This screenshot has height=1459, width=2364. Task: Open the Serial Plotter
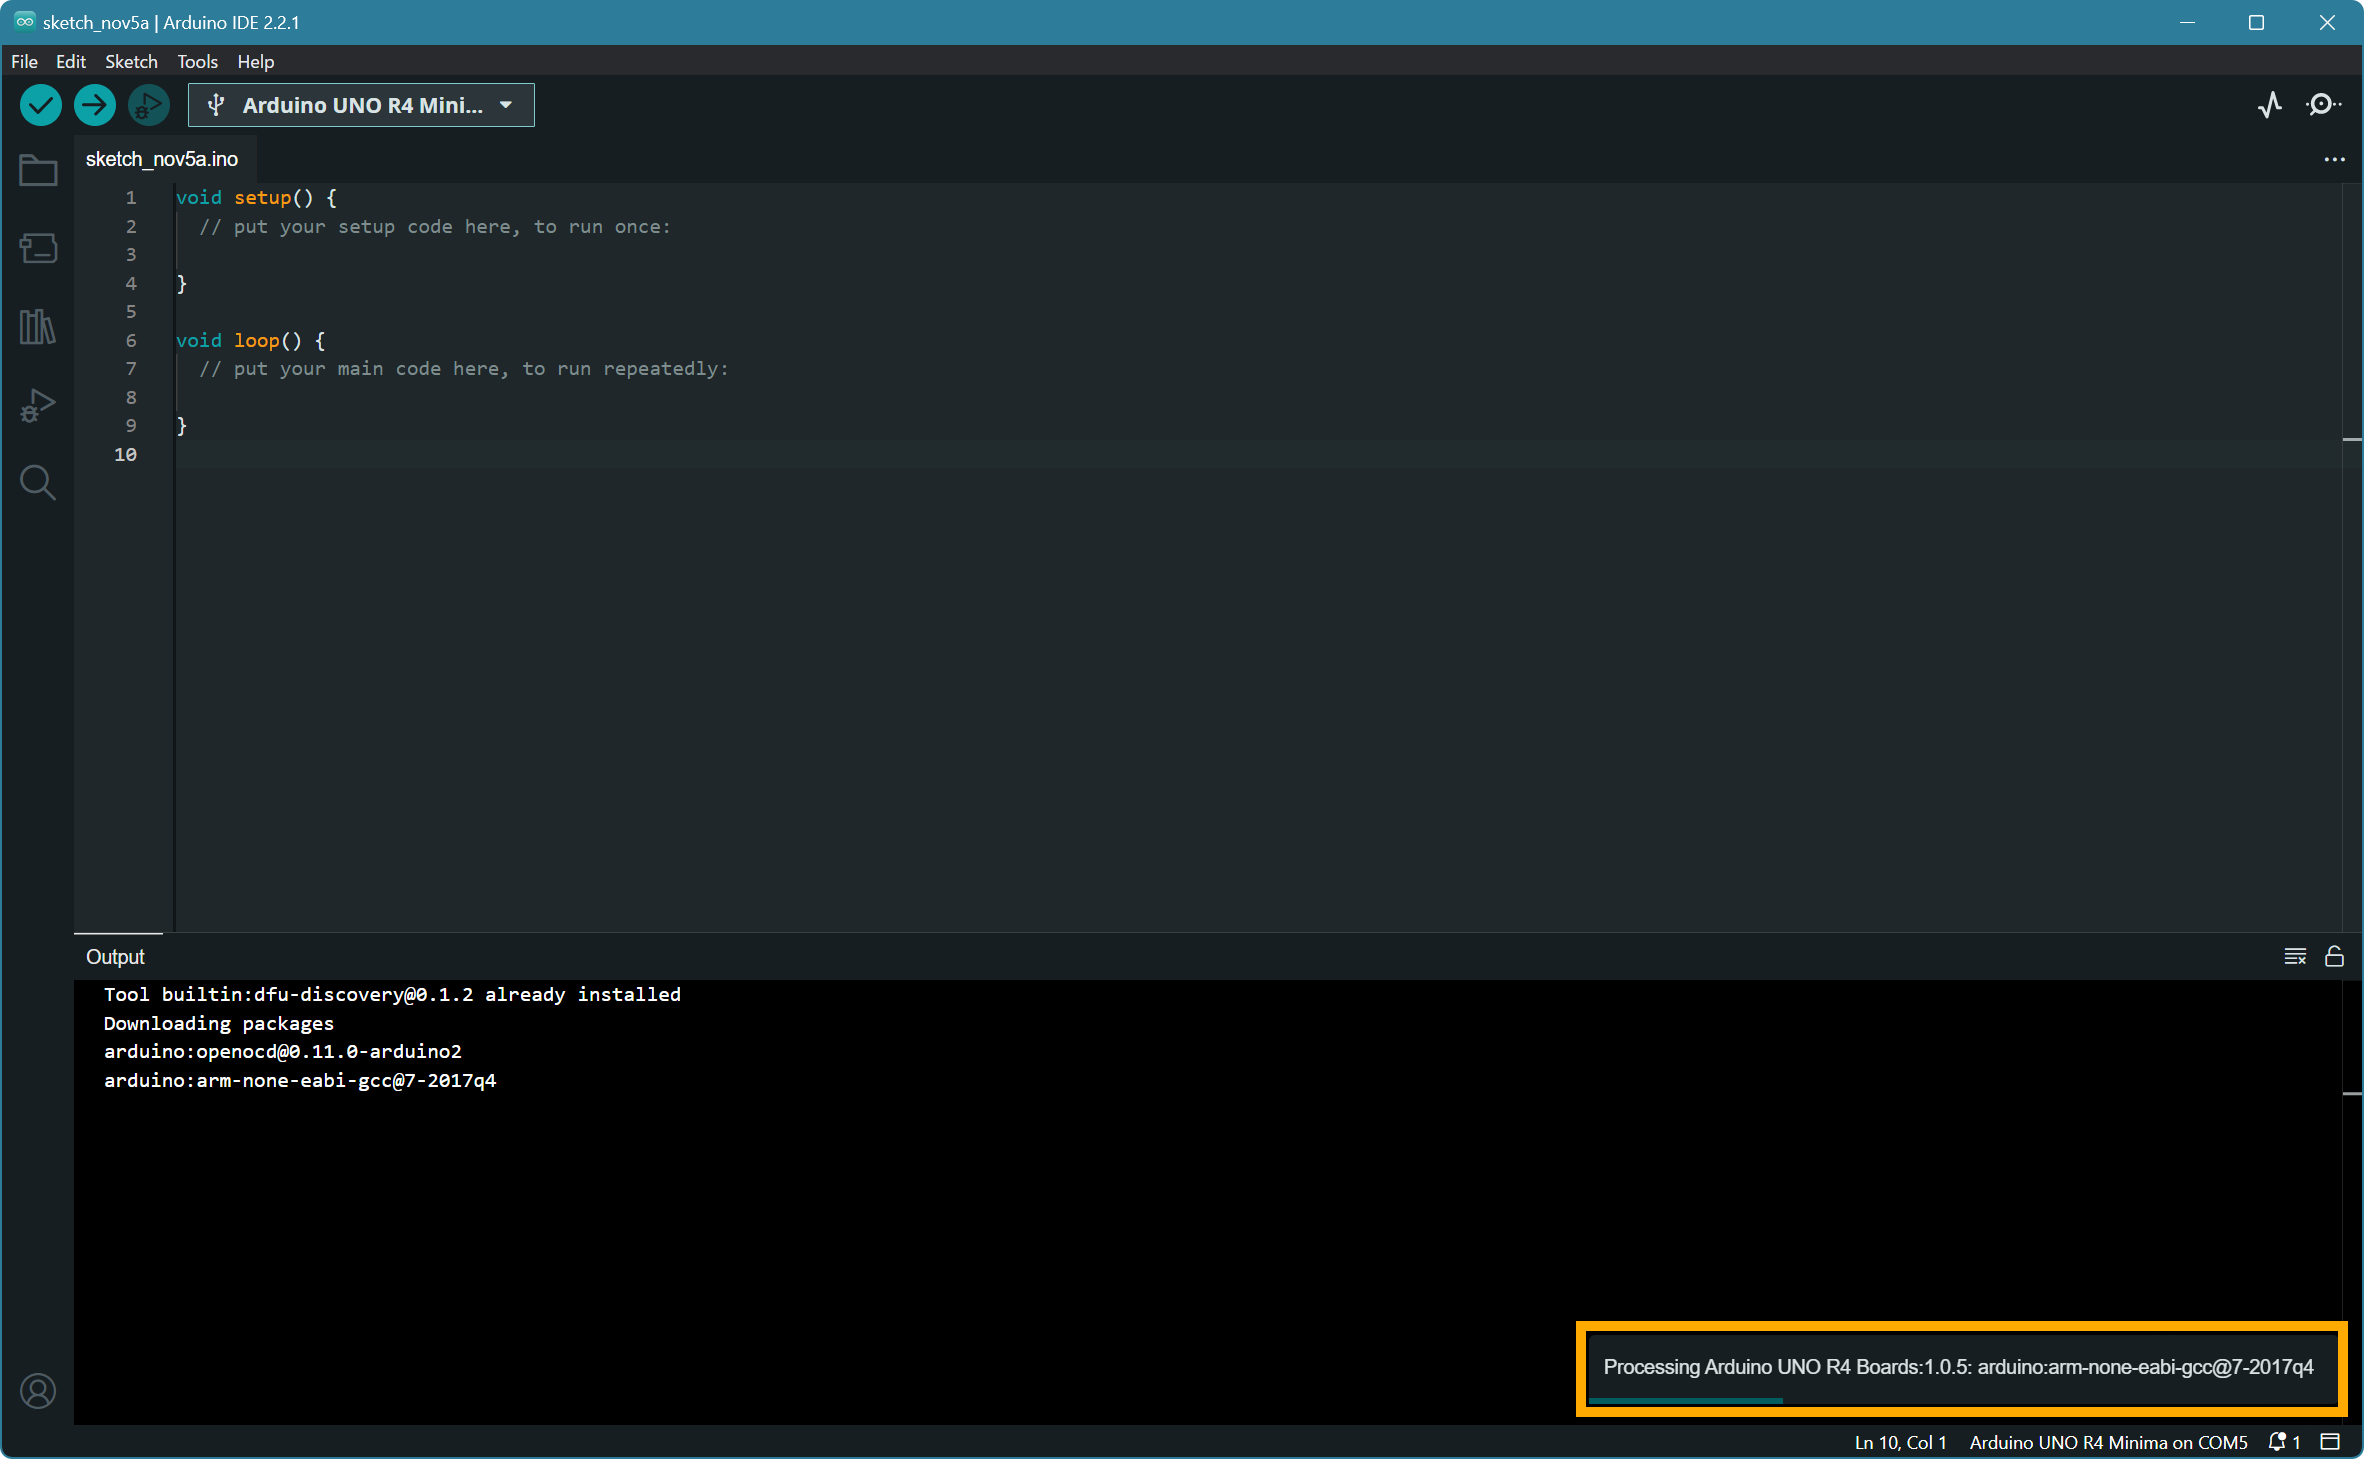[2270, 105]
